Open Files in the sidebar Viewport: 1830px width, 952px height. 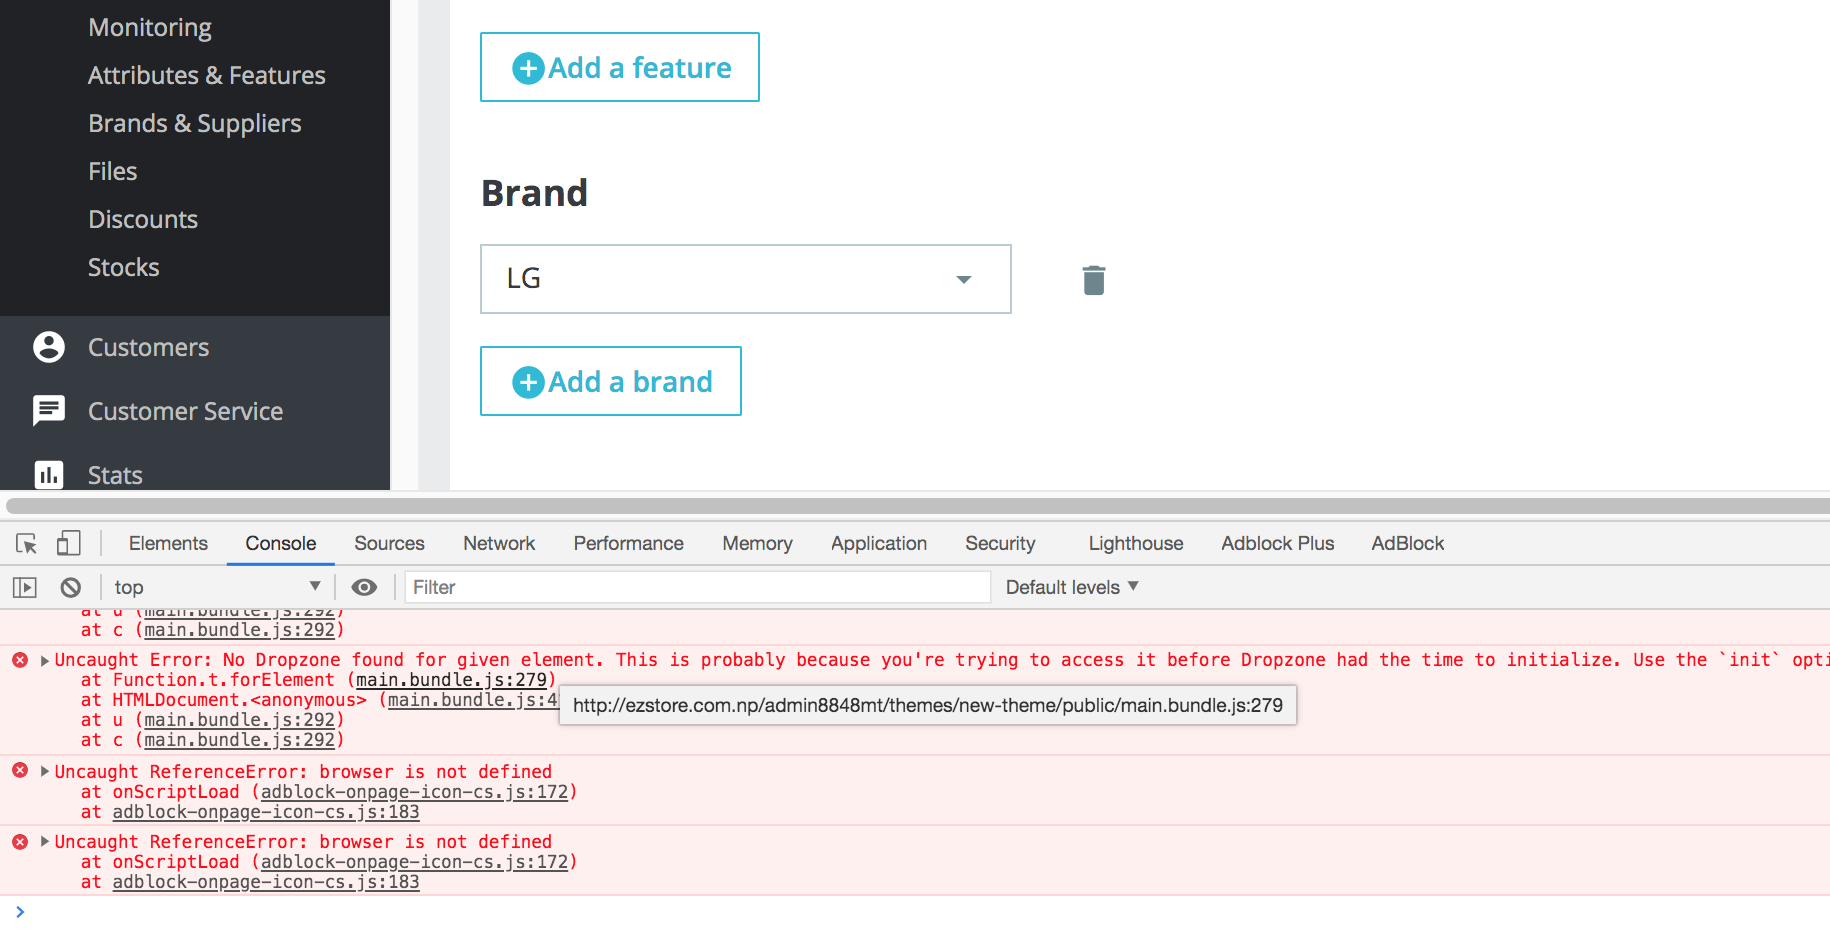point(113,171)
